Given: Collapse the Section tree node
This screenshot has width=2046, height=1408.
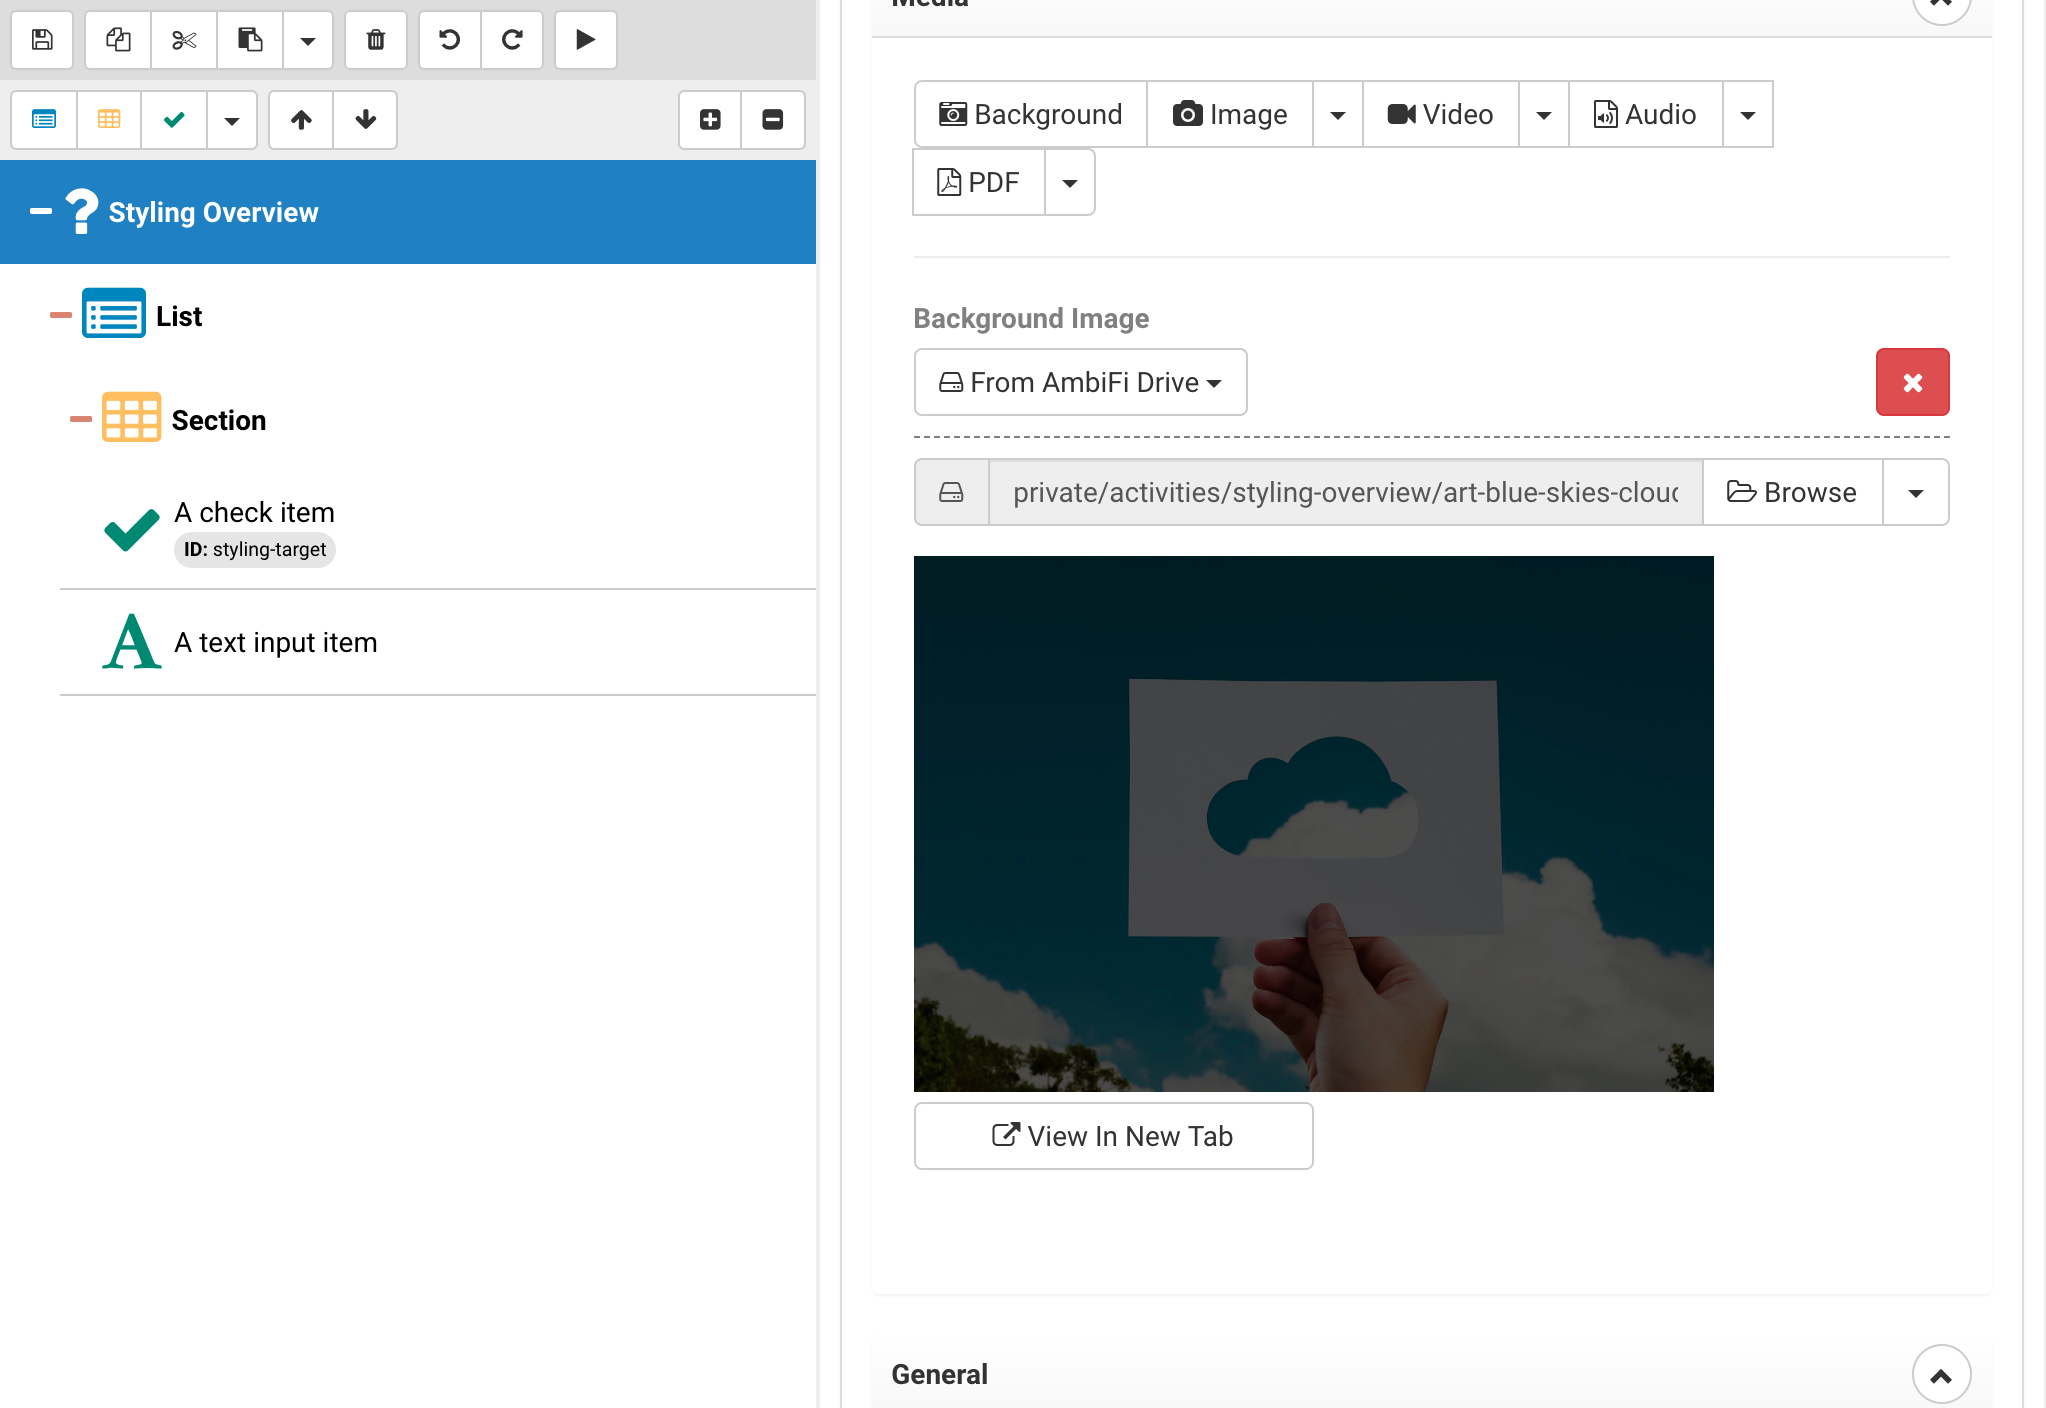Looking at the screenshot, I should (81, 419).
